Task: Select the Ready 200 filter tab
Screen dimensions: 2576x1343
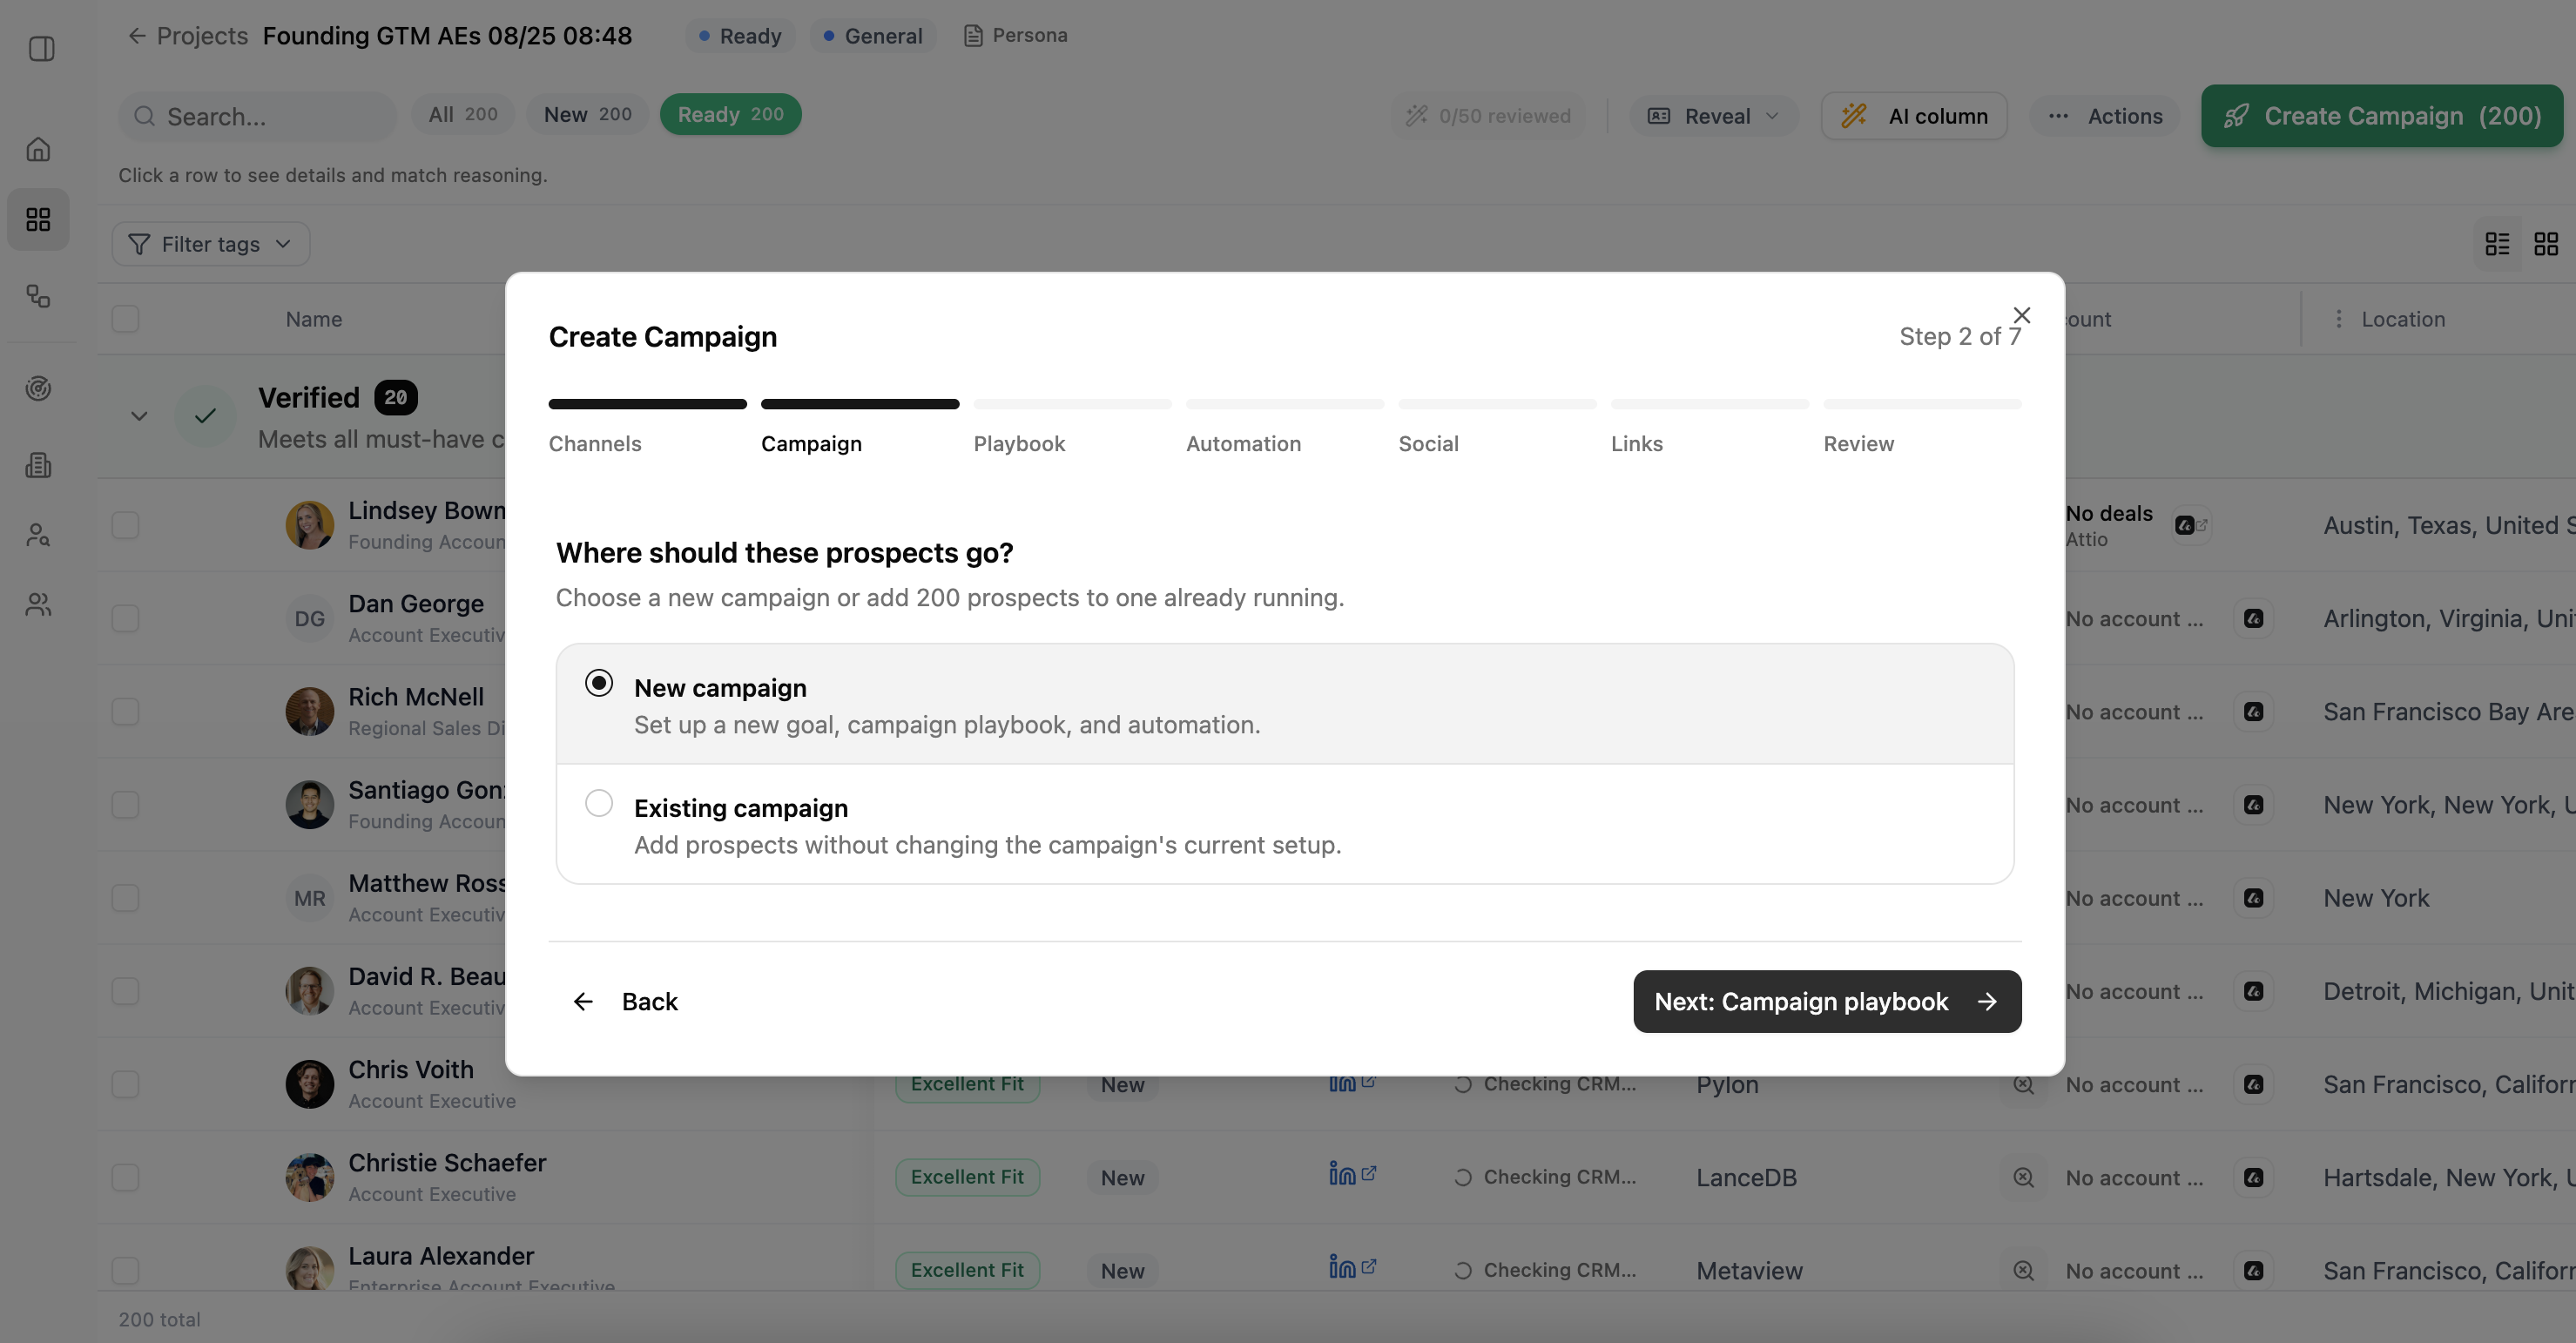Action: 730,114
